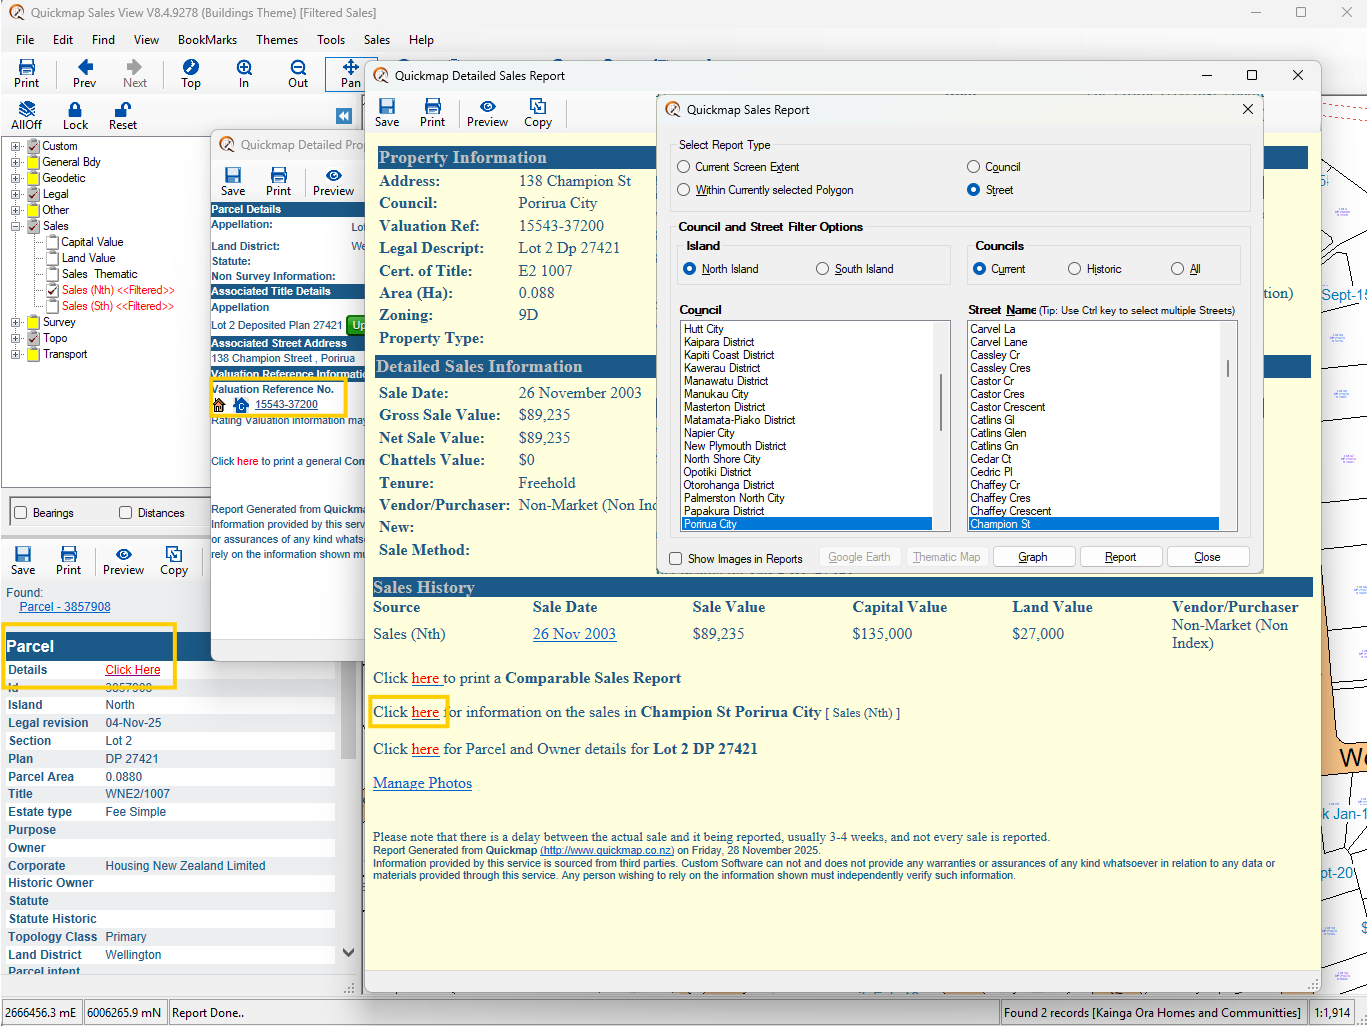The image size is (1367, 1026).
Task: Open the Manage Photos link
Action: tap(422, 783)
